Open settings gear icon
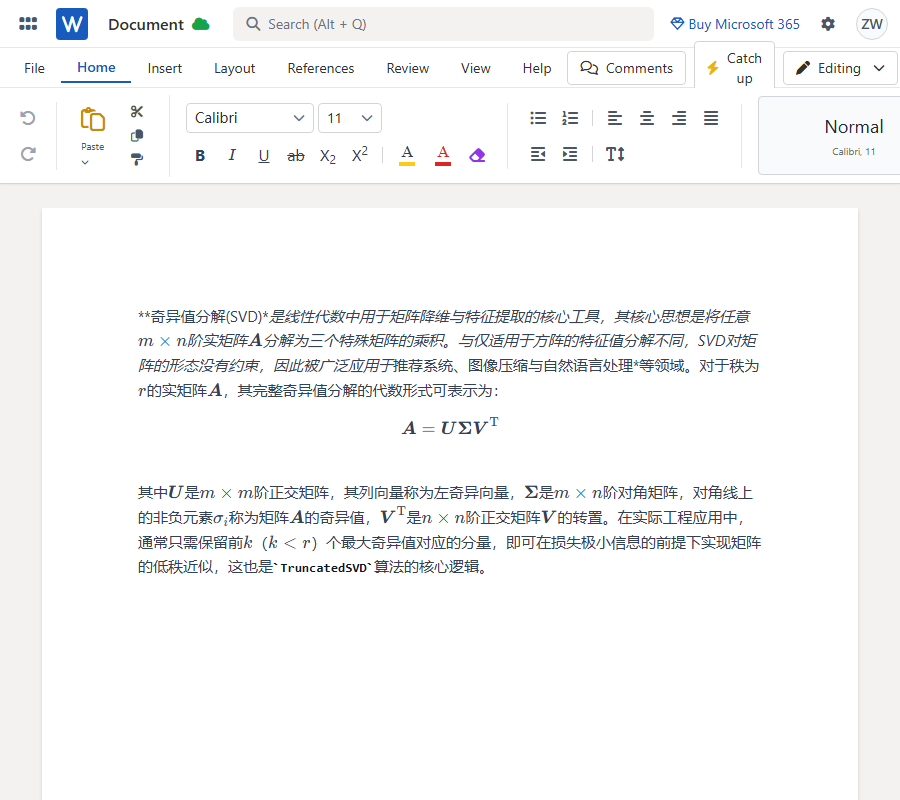Screen dimensions: 900x800 click(x=828, y=24)
